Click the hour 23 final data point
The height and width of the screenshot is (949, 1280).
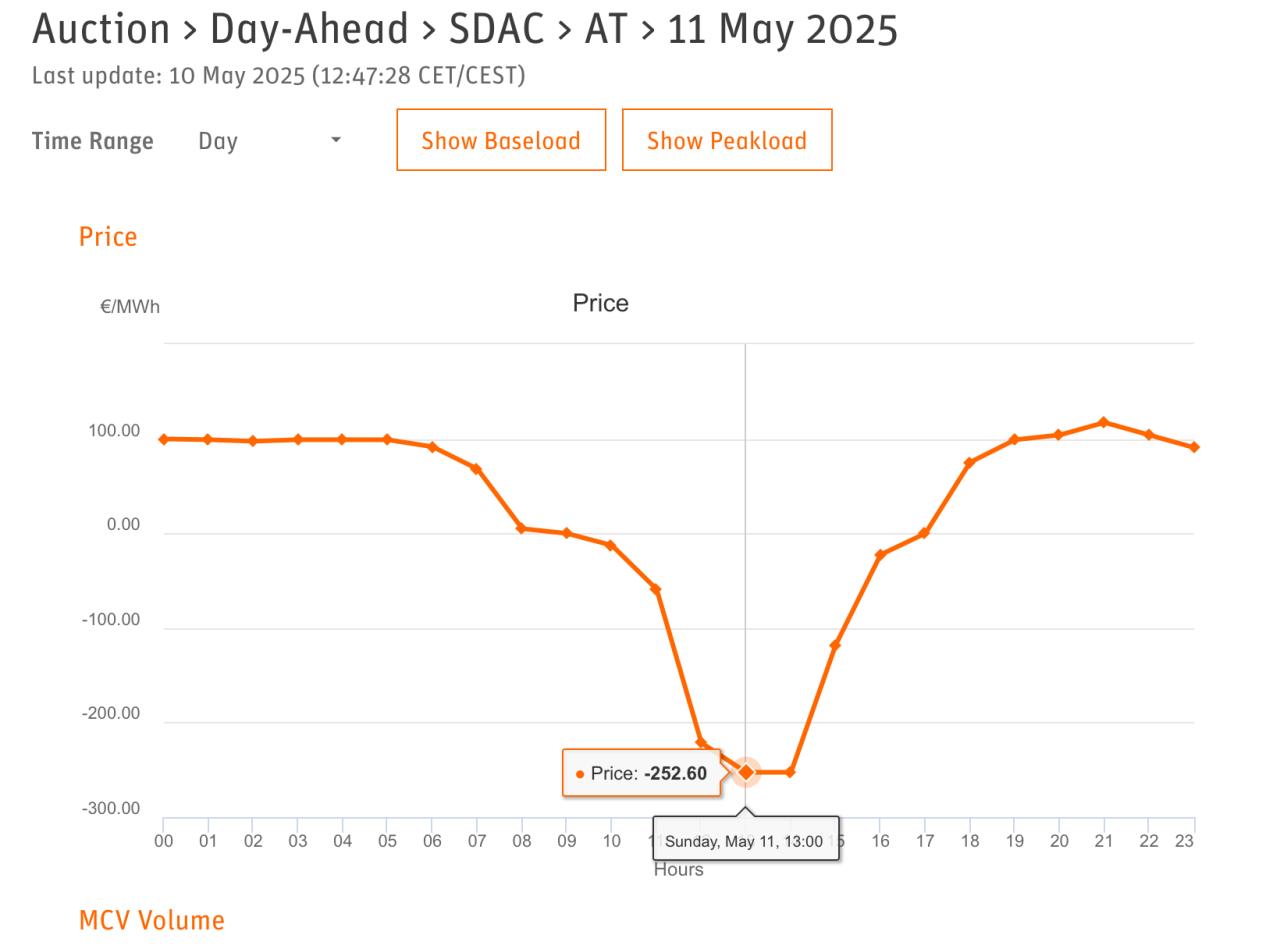(1194, 447)
